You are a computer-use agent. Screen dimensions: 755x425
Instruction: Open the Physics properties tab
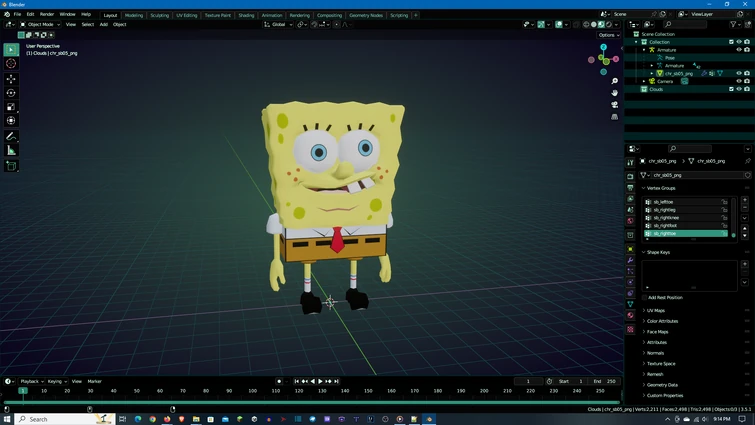click(630, 282)
